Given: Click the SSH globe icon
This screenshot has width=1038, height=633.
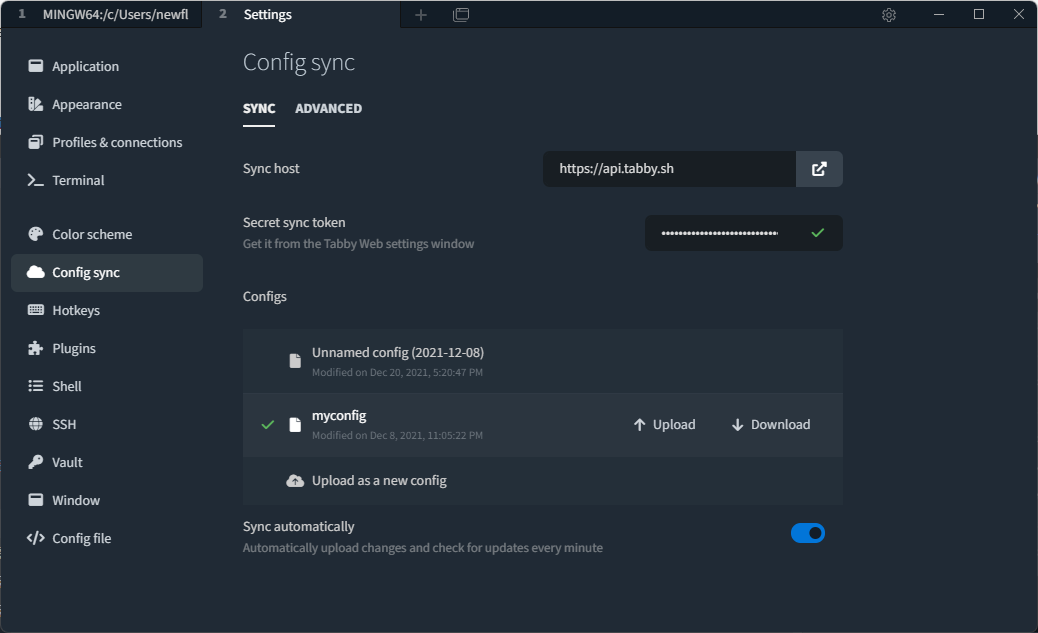Looking at the screenshot, I should tap(36, 424).
